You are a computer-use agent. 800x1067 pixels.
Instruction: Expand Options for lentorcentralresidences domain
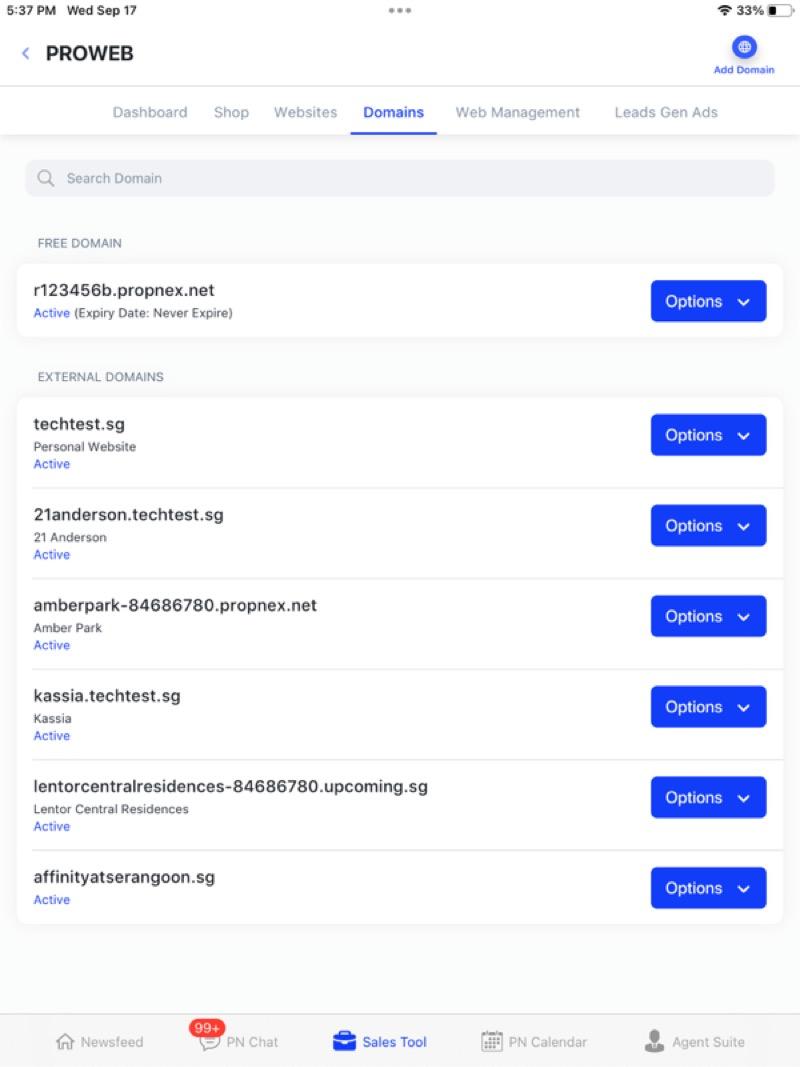708,797
